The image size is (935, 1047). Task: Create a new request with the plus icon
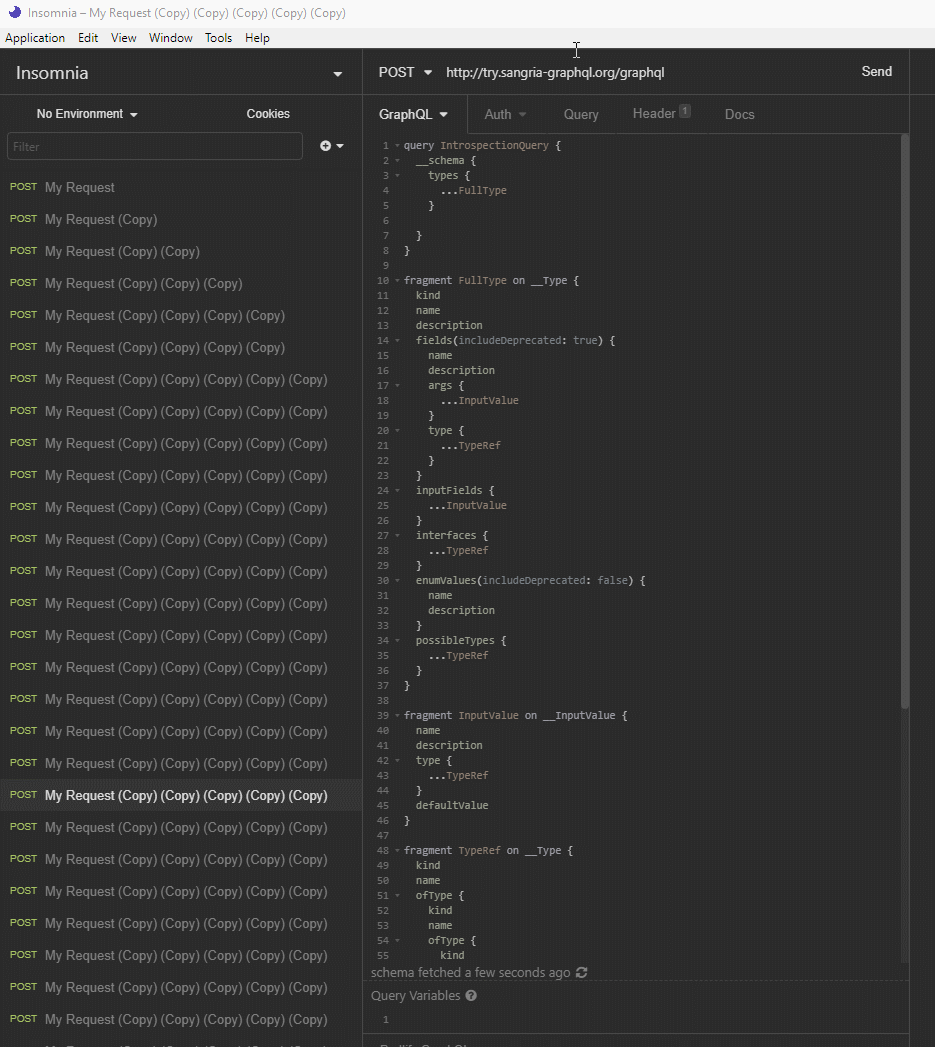(325, 146)
